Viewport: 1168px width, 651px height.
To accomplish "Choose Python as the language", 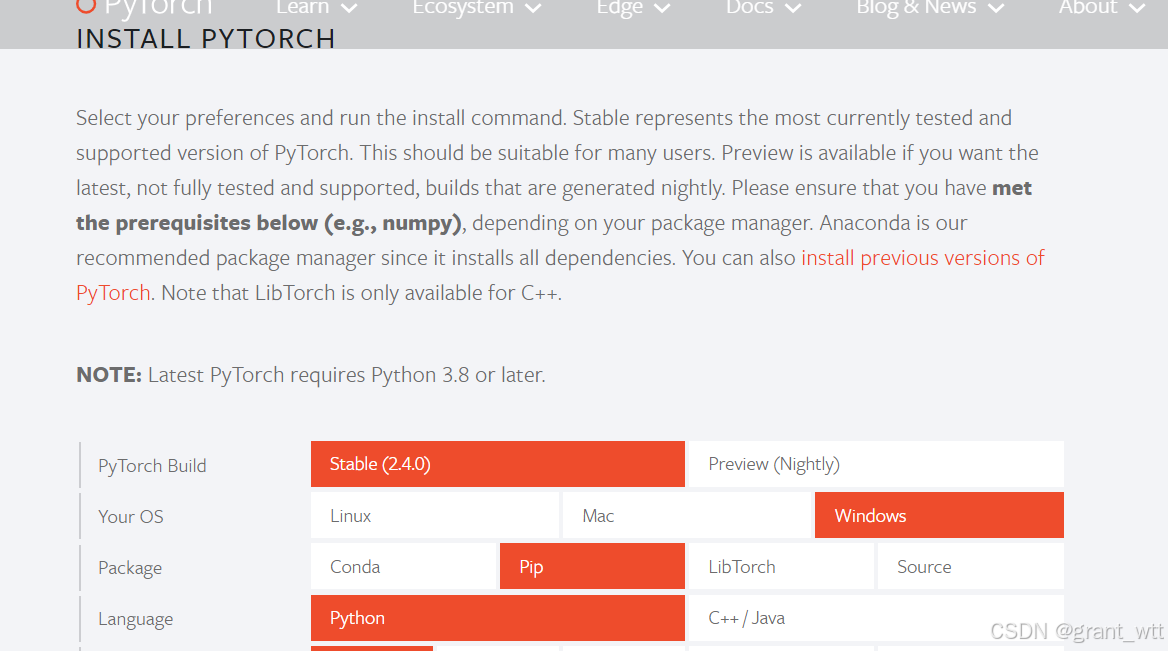I will pyautogui.click(x=497, y=618).
